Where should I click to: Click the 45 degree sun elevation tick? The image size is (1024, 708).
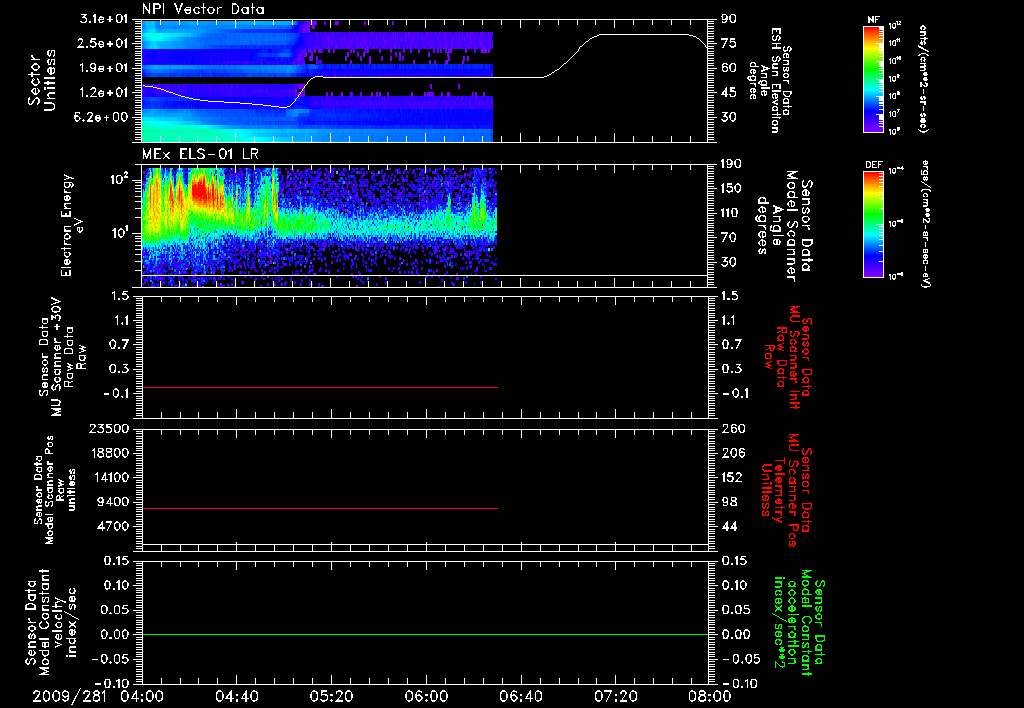coord(729,93)
